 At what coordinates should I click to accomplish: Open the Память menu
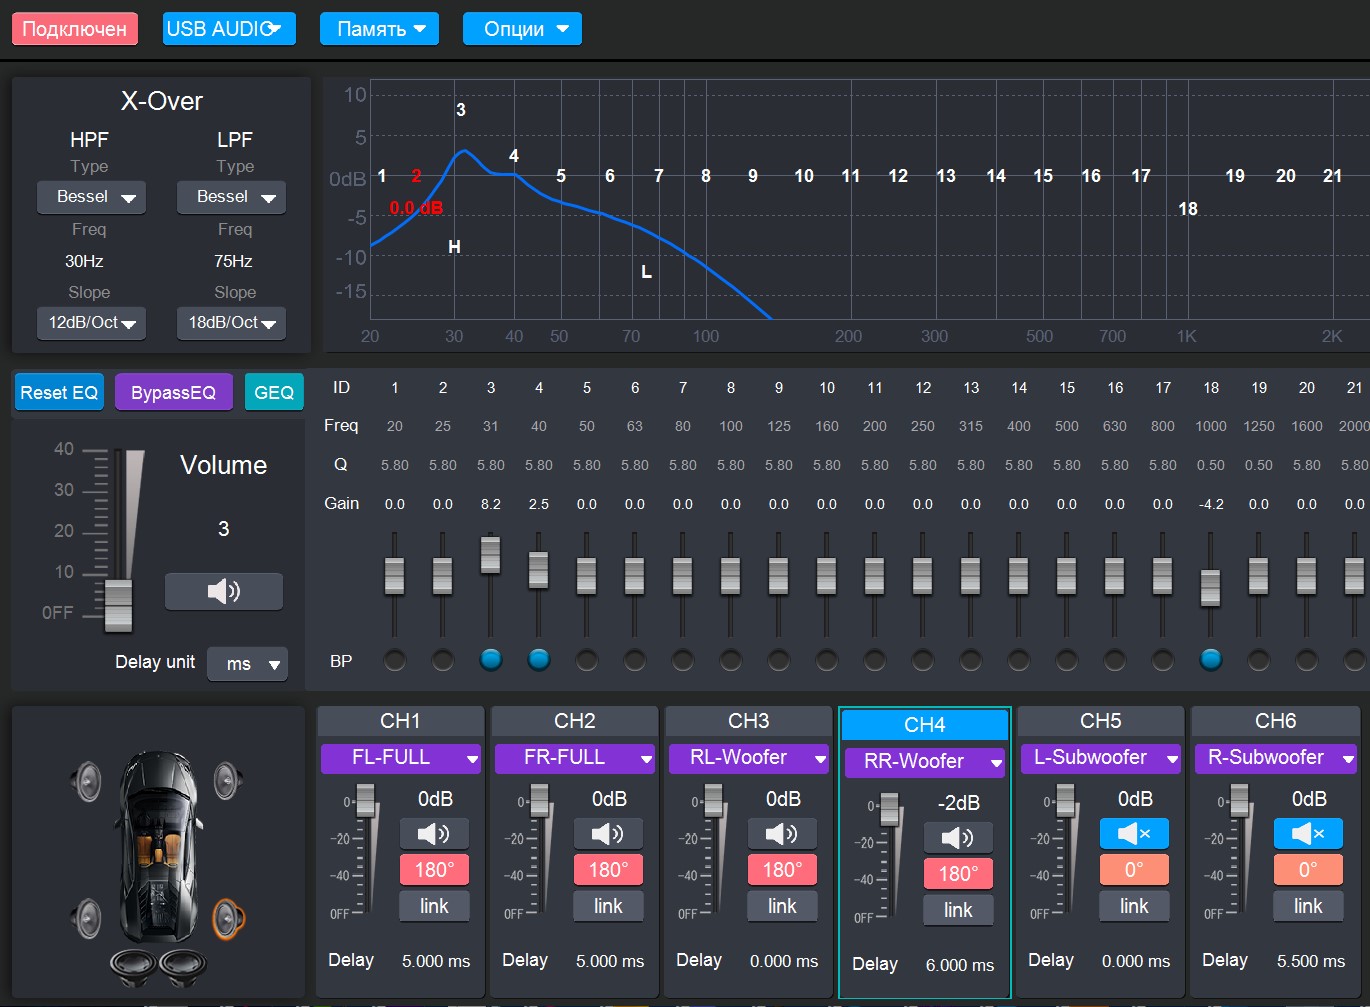[x=381, y=29]
